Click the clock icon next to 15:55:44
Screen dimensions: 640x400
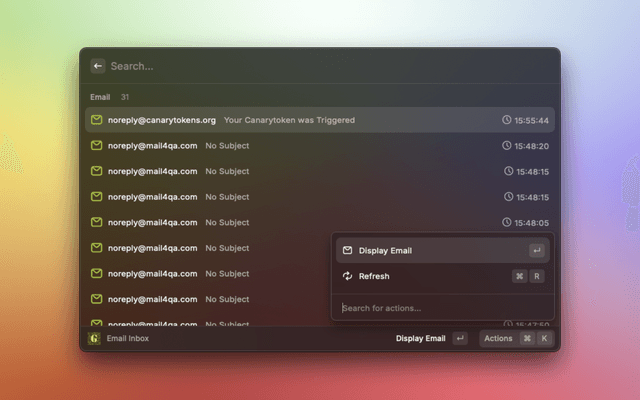pos(507,120)
